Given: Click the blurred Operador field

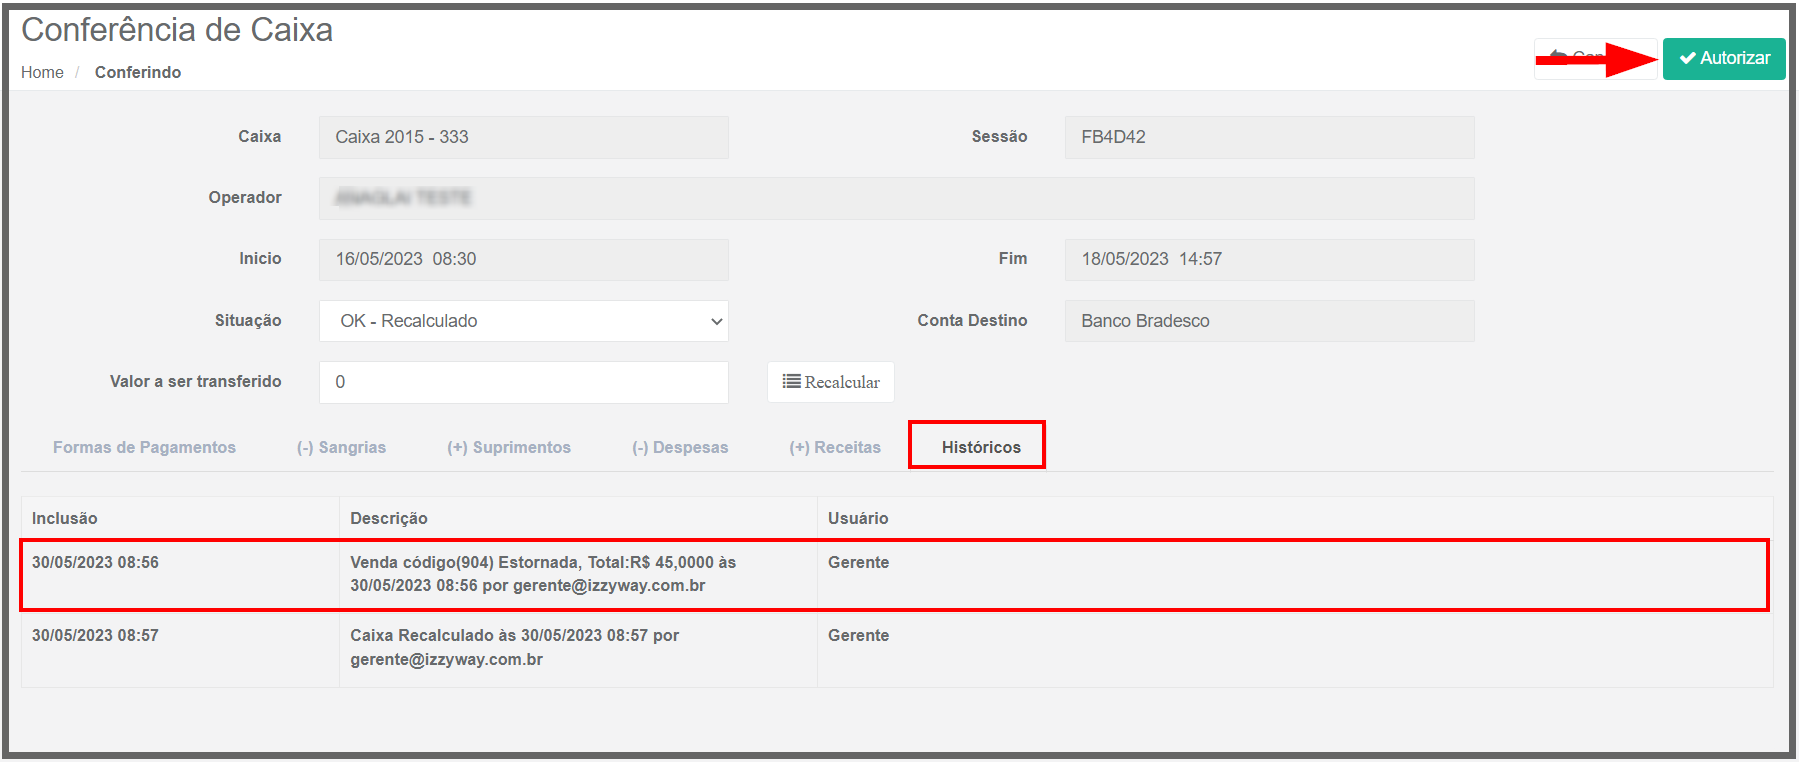Looking at the screenshot, I should click(896, 198).
